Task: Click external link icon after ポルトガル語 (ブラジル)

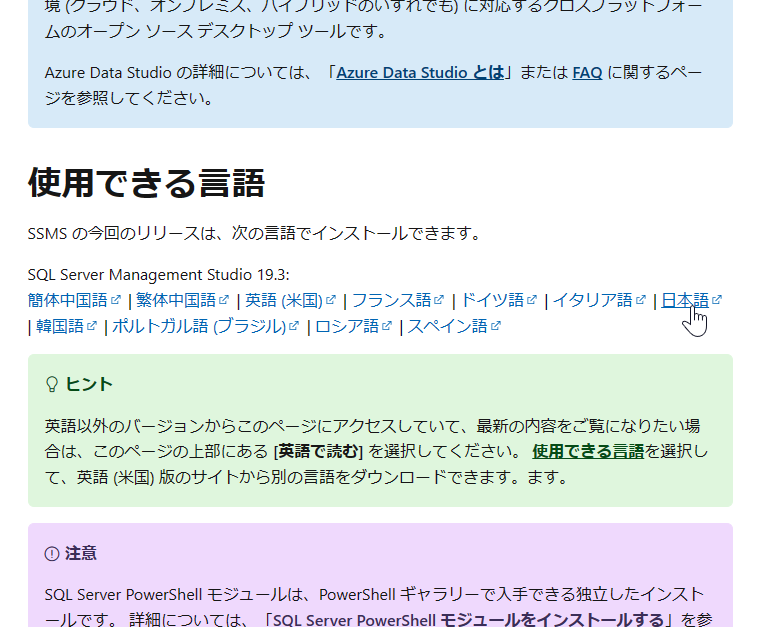Action: (x=294, y=325)
